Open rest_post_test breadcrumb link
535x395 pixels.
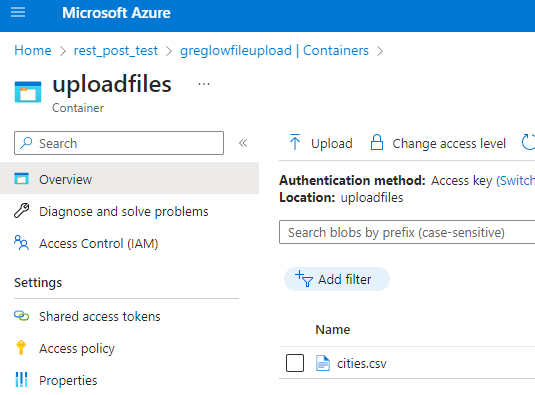point(116,50)
